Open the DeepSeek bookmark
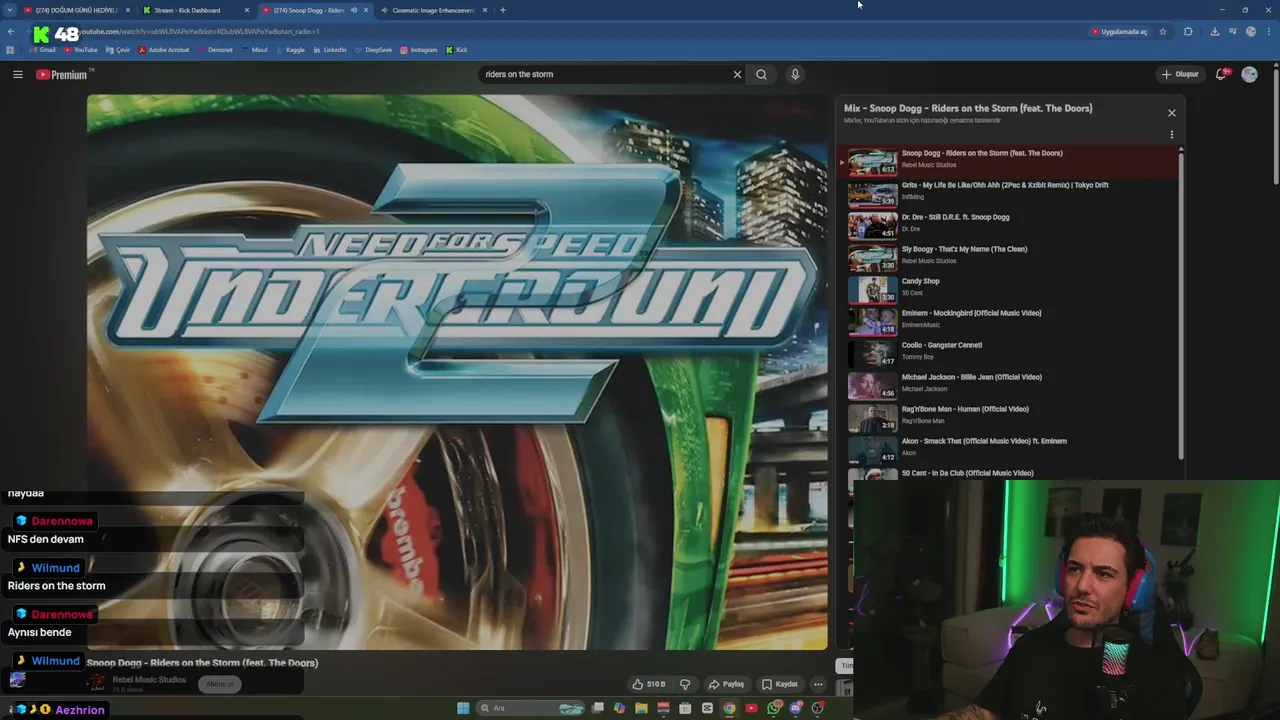1280x720 pixels. [374, 50]
